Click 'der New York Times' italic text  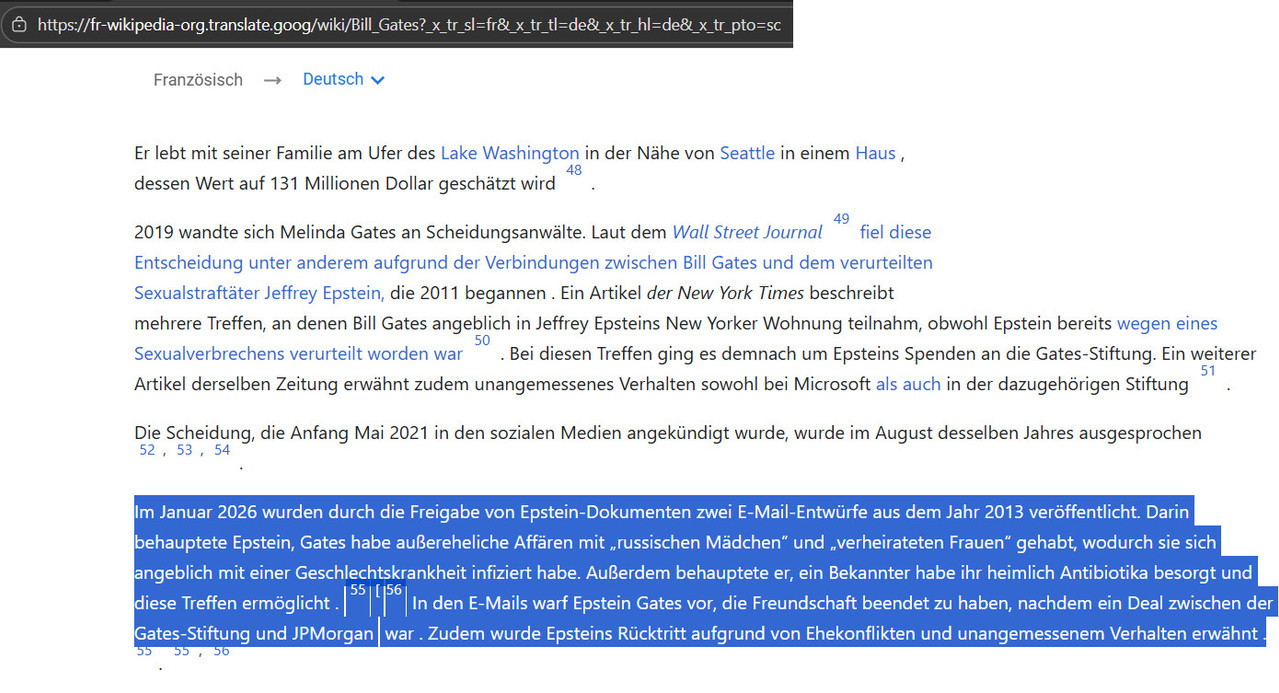[725, 293]
